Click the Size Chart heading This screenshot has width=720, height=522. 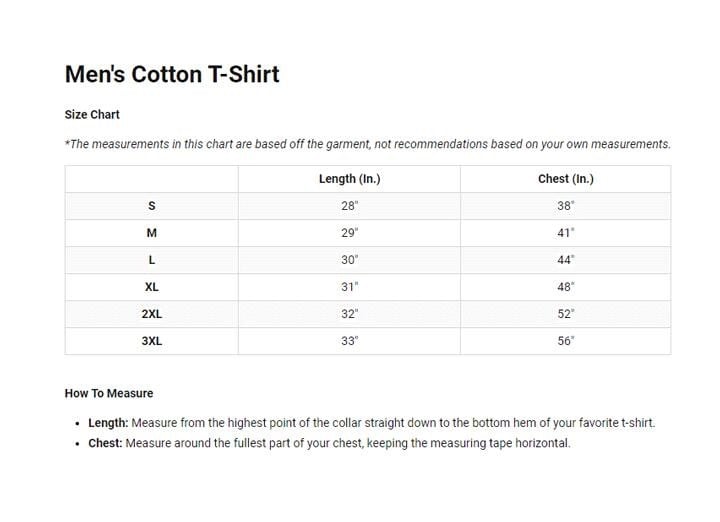pyautogui.click(x=92, y=115)
